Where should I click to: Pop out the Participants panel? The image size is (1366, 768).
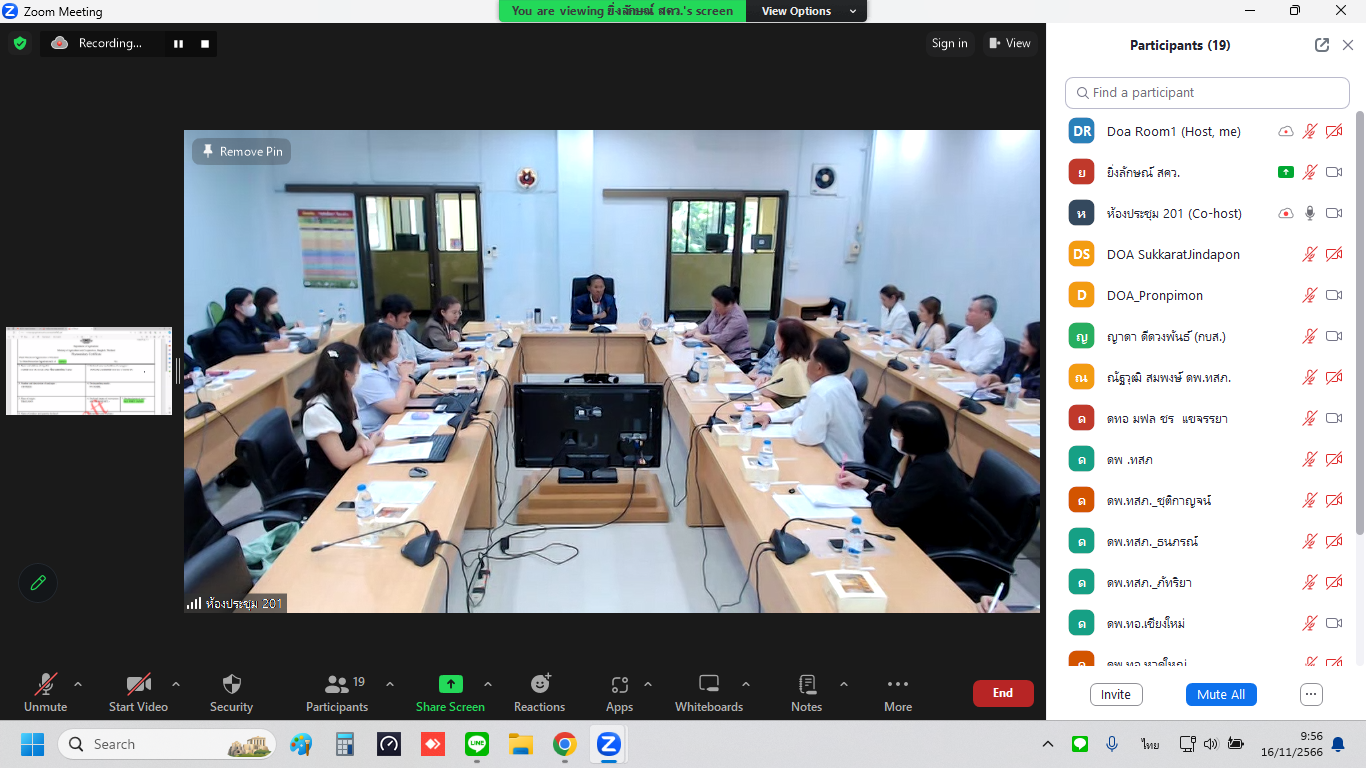pyautogui.click(x=1322, y=45)
